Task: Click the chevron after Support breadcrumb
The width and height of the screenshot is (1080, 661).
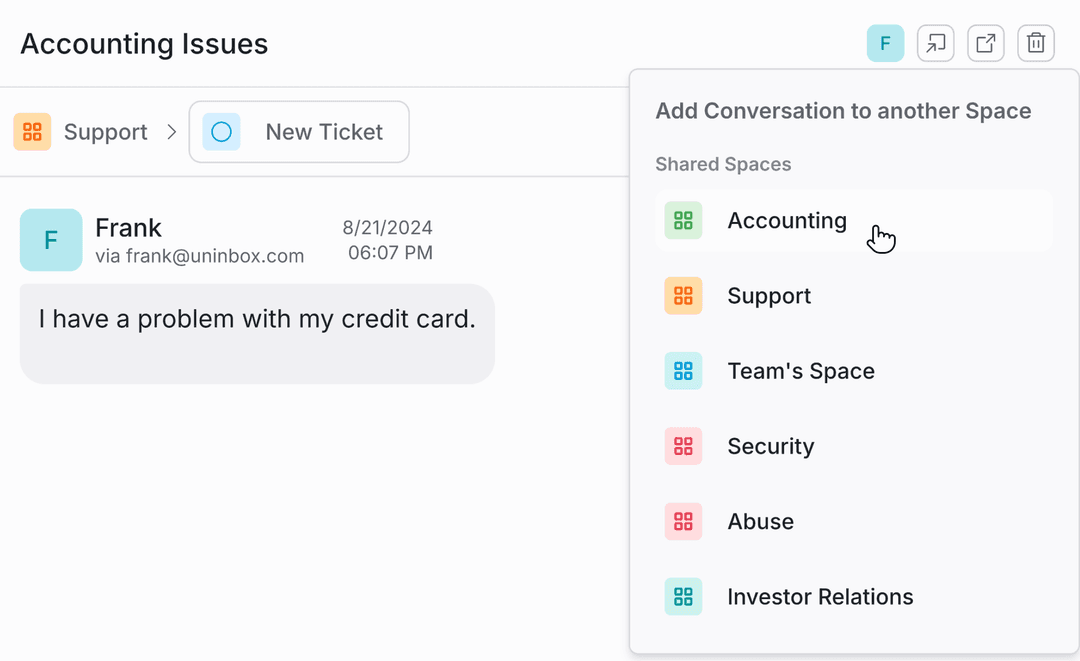Action: [171, 132]
